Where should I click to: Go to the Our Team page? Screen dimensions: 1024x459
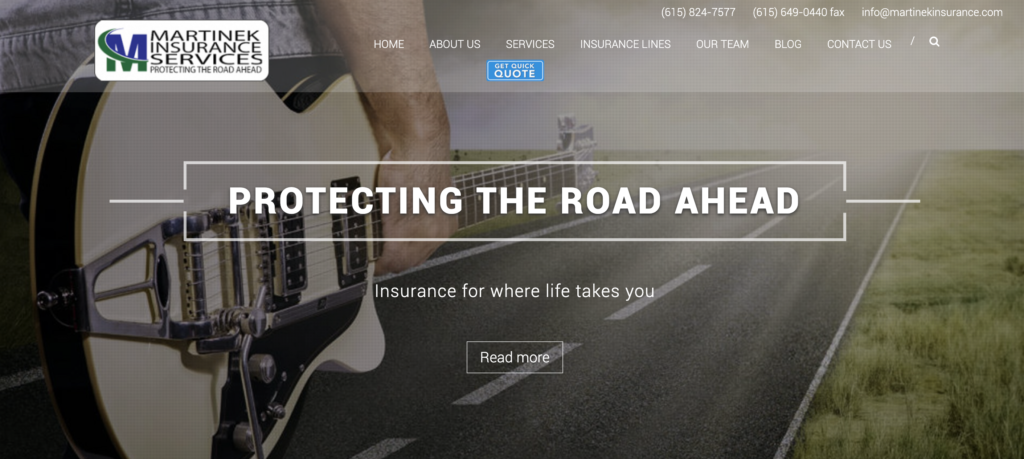click(722, 44)
